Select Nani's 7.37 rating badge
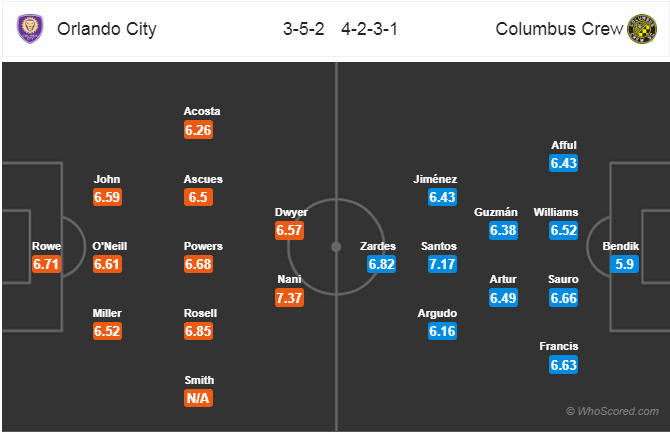Screen dimensions: 670x432 point(290,298)
